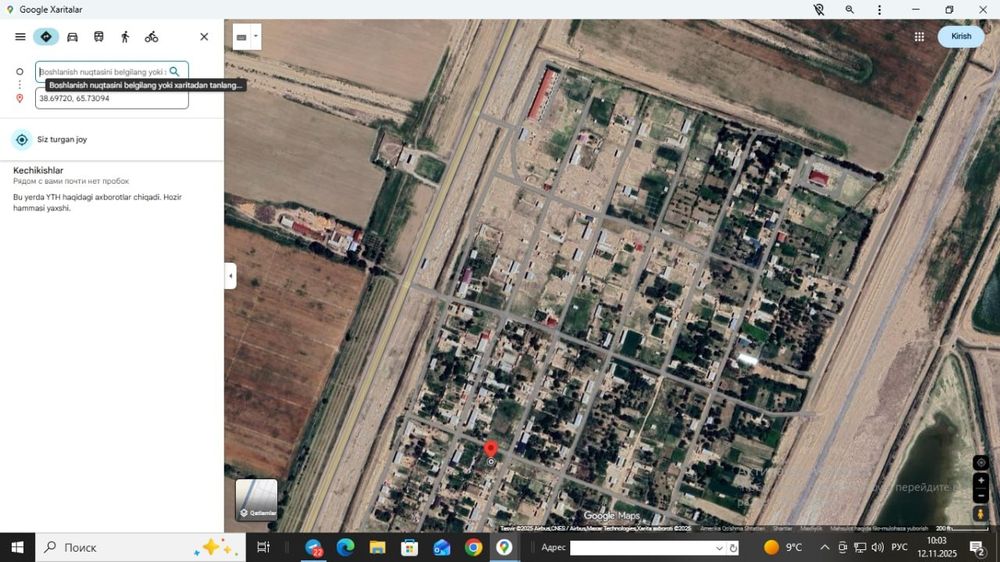Open the hamburger main menu

20,37
